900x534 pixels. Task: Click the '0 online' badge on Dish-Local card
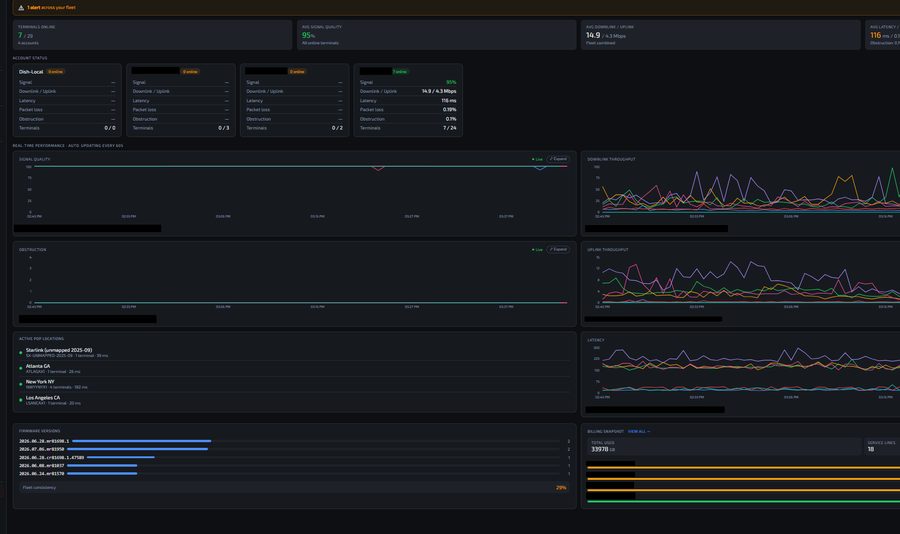pyautogui.click(x=56, y=72)
